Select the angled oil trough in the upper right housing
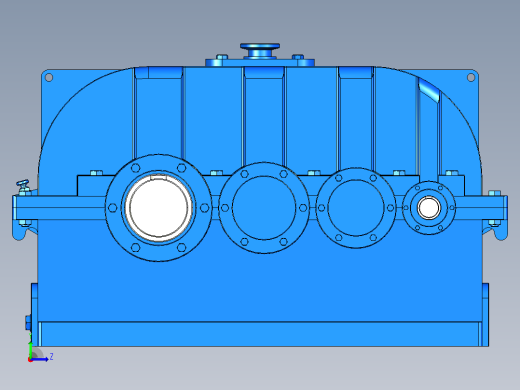The width and height of the screenshot is (520, 390). coord(429,89)
